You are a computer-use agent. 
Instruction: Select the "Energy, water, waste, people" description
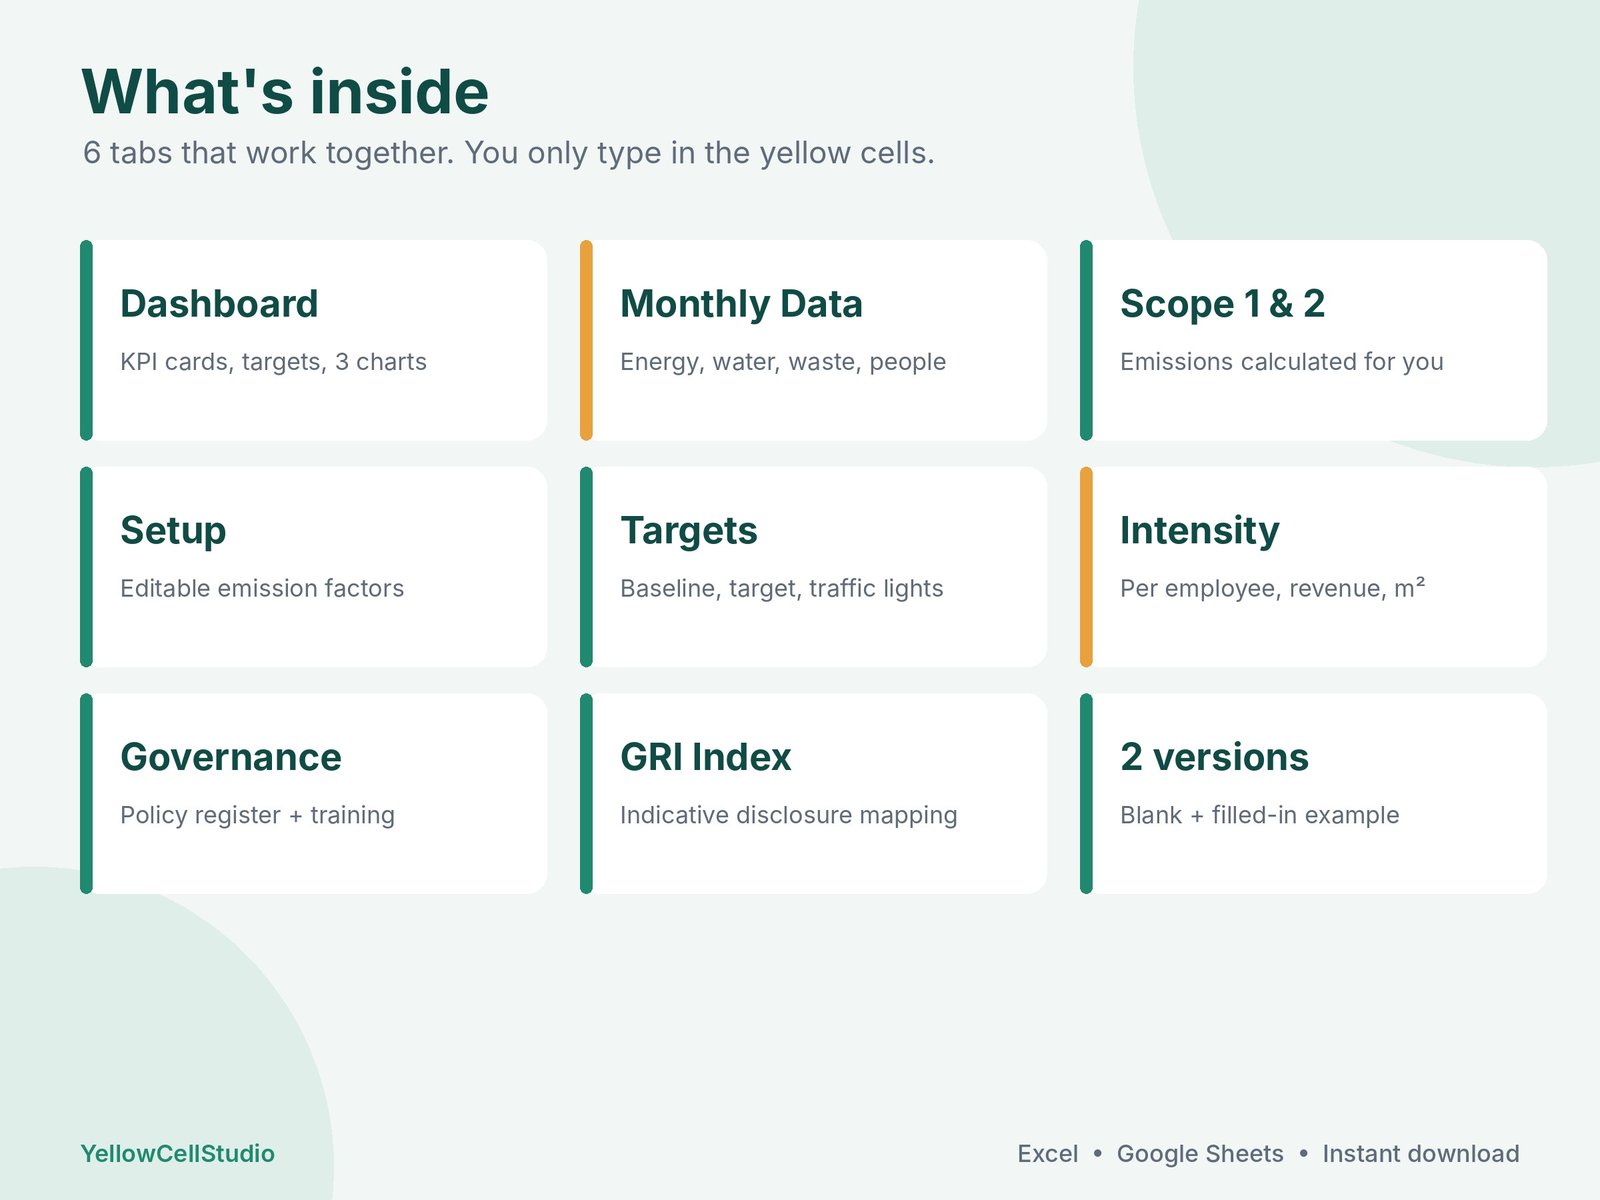[x=783, y=362]
